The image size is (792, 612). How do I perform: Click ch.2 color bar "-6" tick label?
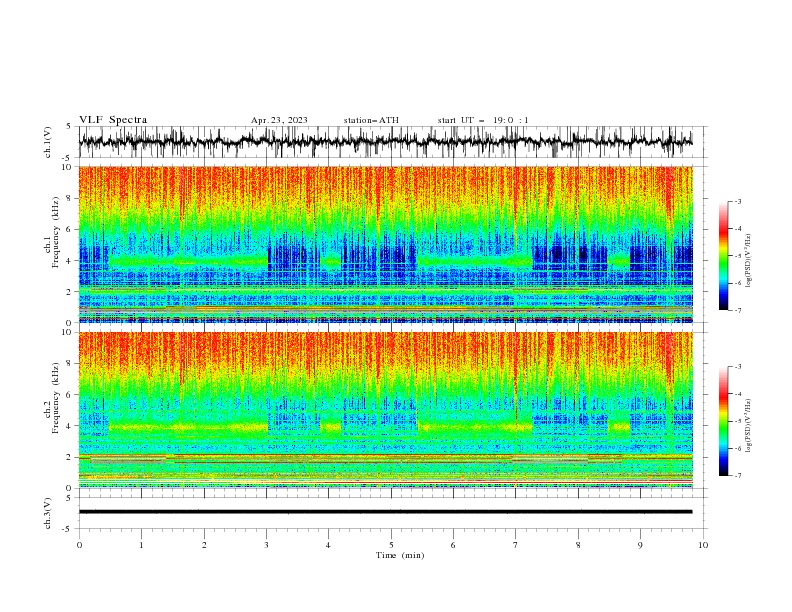point(738,448)
